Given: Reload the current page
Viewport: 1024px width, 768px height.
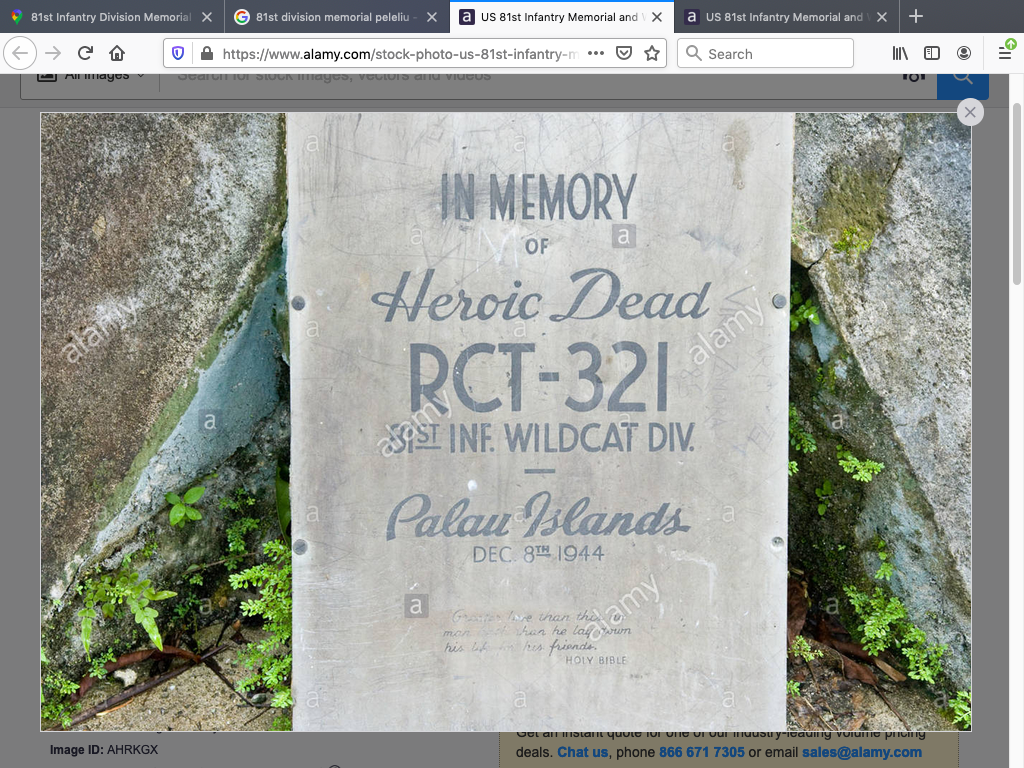Looking at the screenshot, I should (x=85, y=54).
